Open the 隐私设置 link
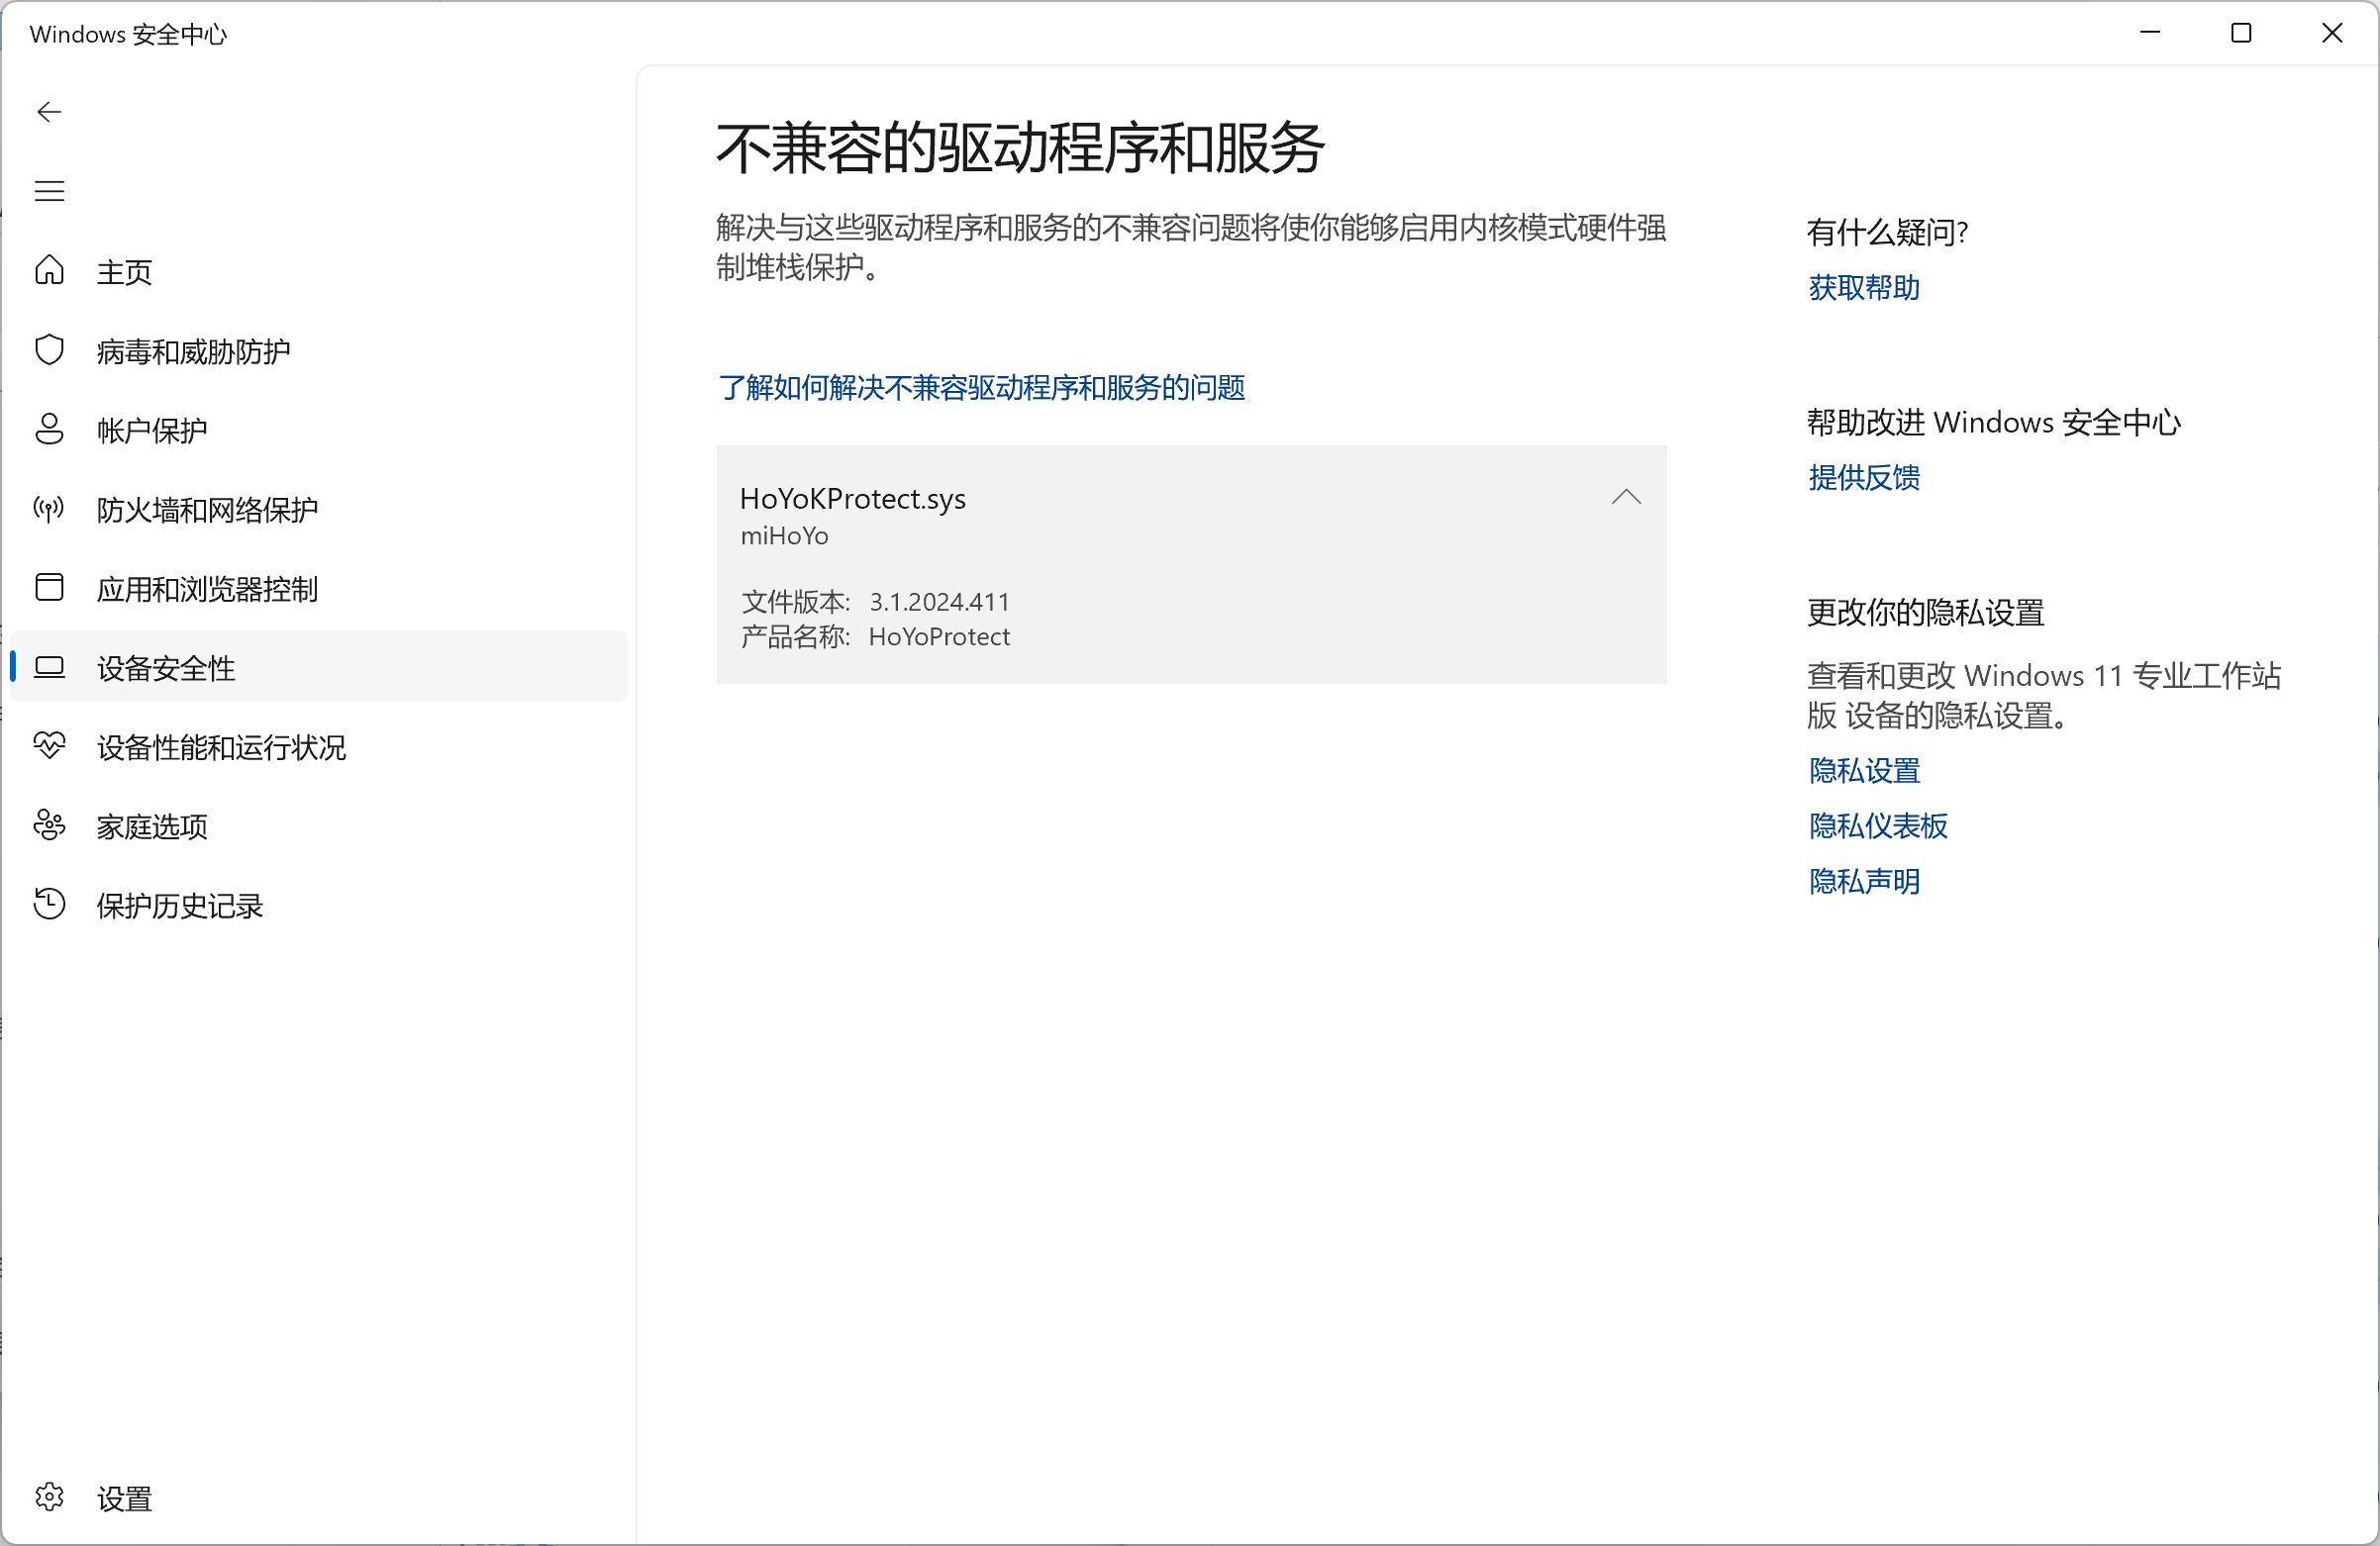Image resolution: width=2380 pixels, height=1546 pixels. click(x=1863, y=771)
